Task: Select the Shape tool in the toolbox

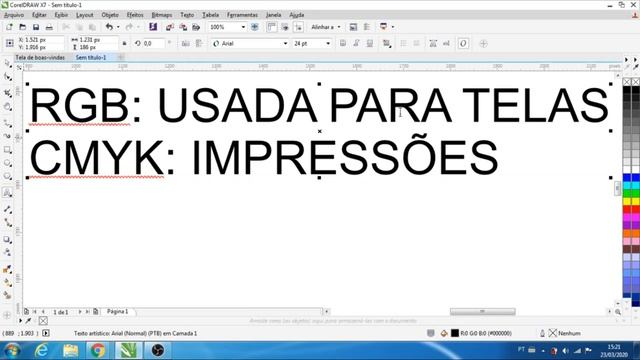Action: click(8, 77)
